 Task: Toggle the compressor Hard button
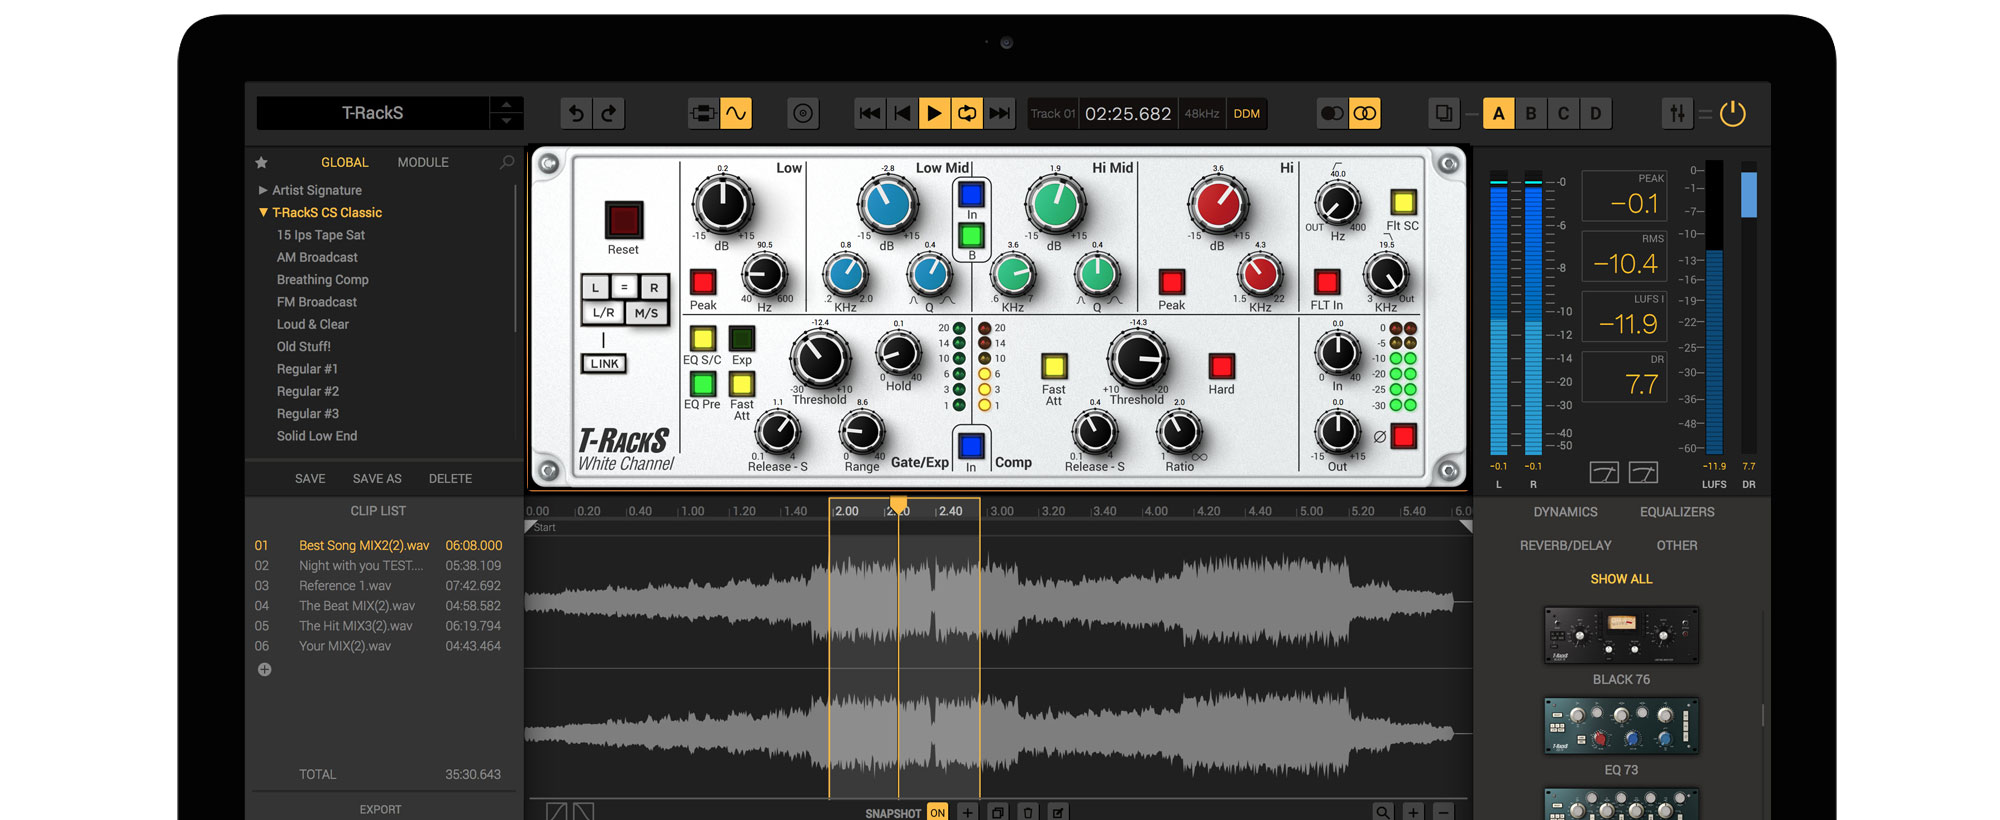click(x=1221, y=366)
